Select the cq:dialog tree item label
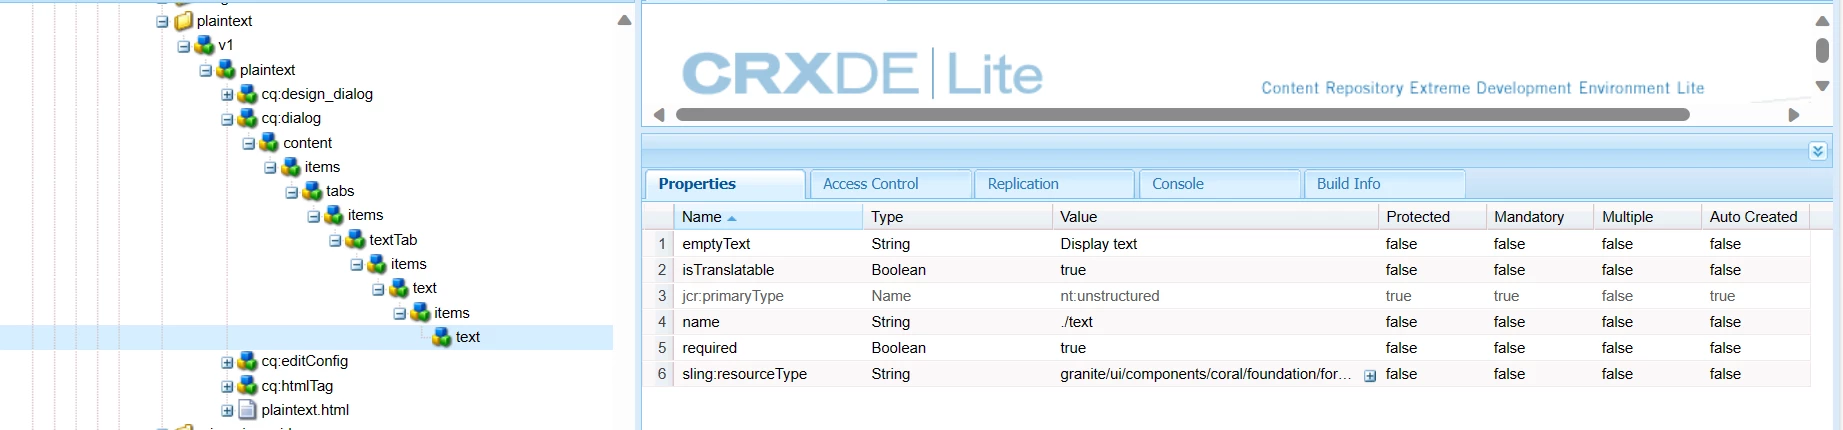The image size is (1843, 430). (x=291, y=118)
